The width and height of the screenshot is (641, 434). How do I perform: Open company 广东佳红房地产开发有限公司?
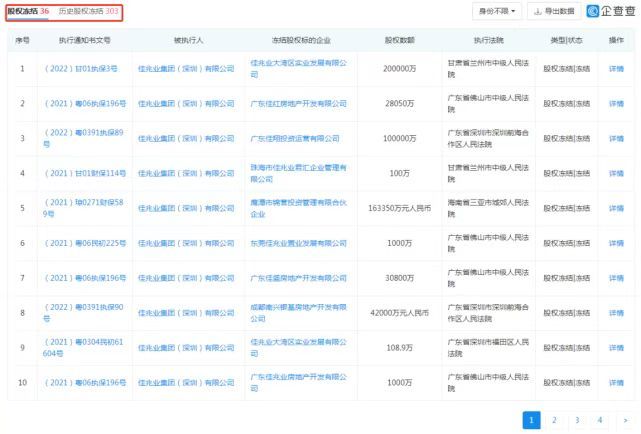tap(298, 104)
